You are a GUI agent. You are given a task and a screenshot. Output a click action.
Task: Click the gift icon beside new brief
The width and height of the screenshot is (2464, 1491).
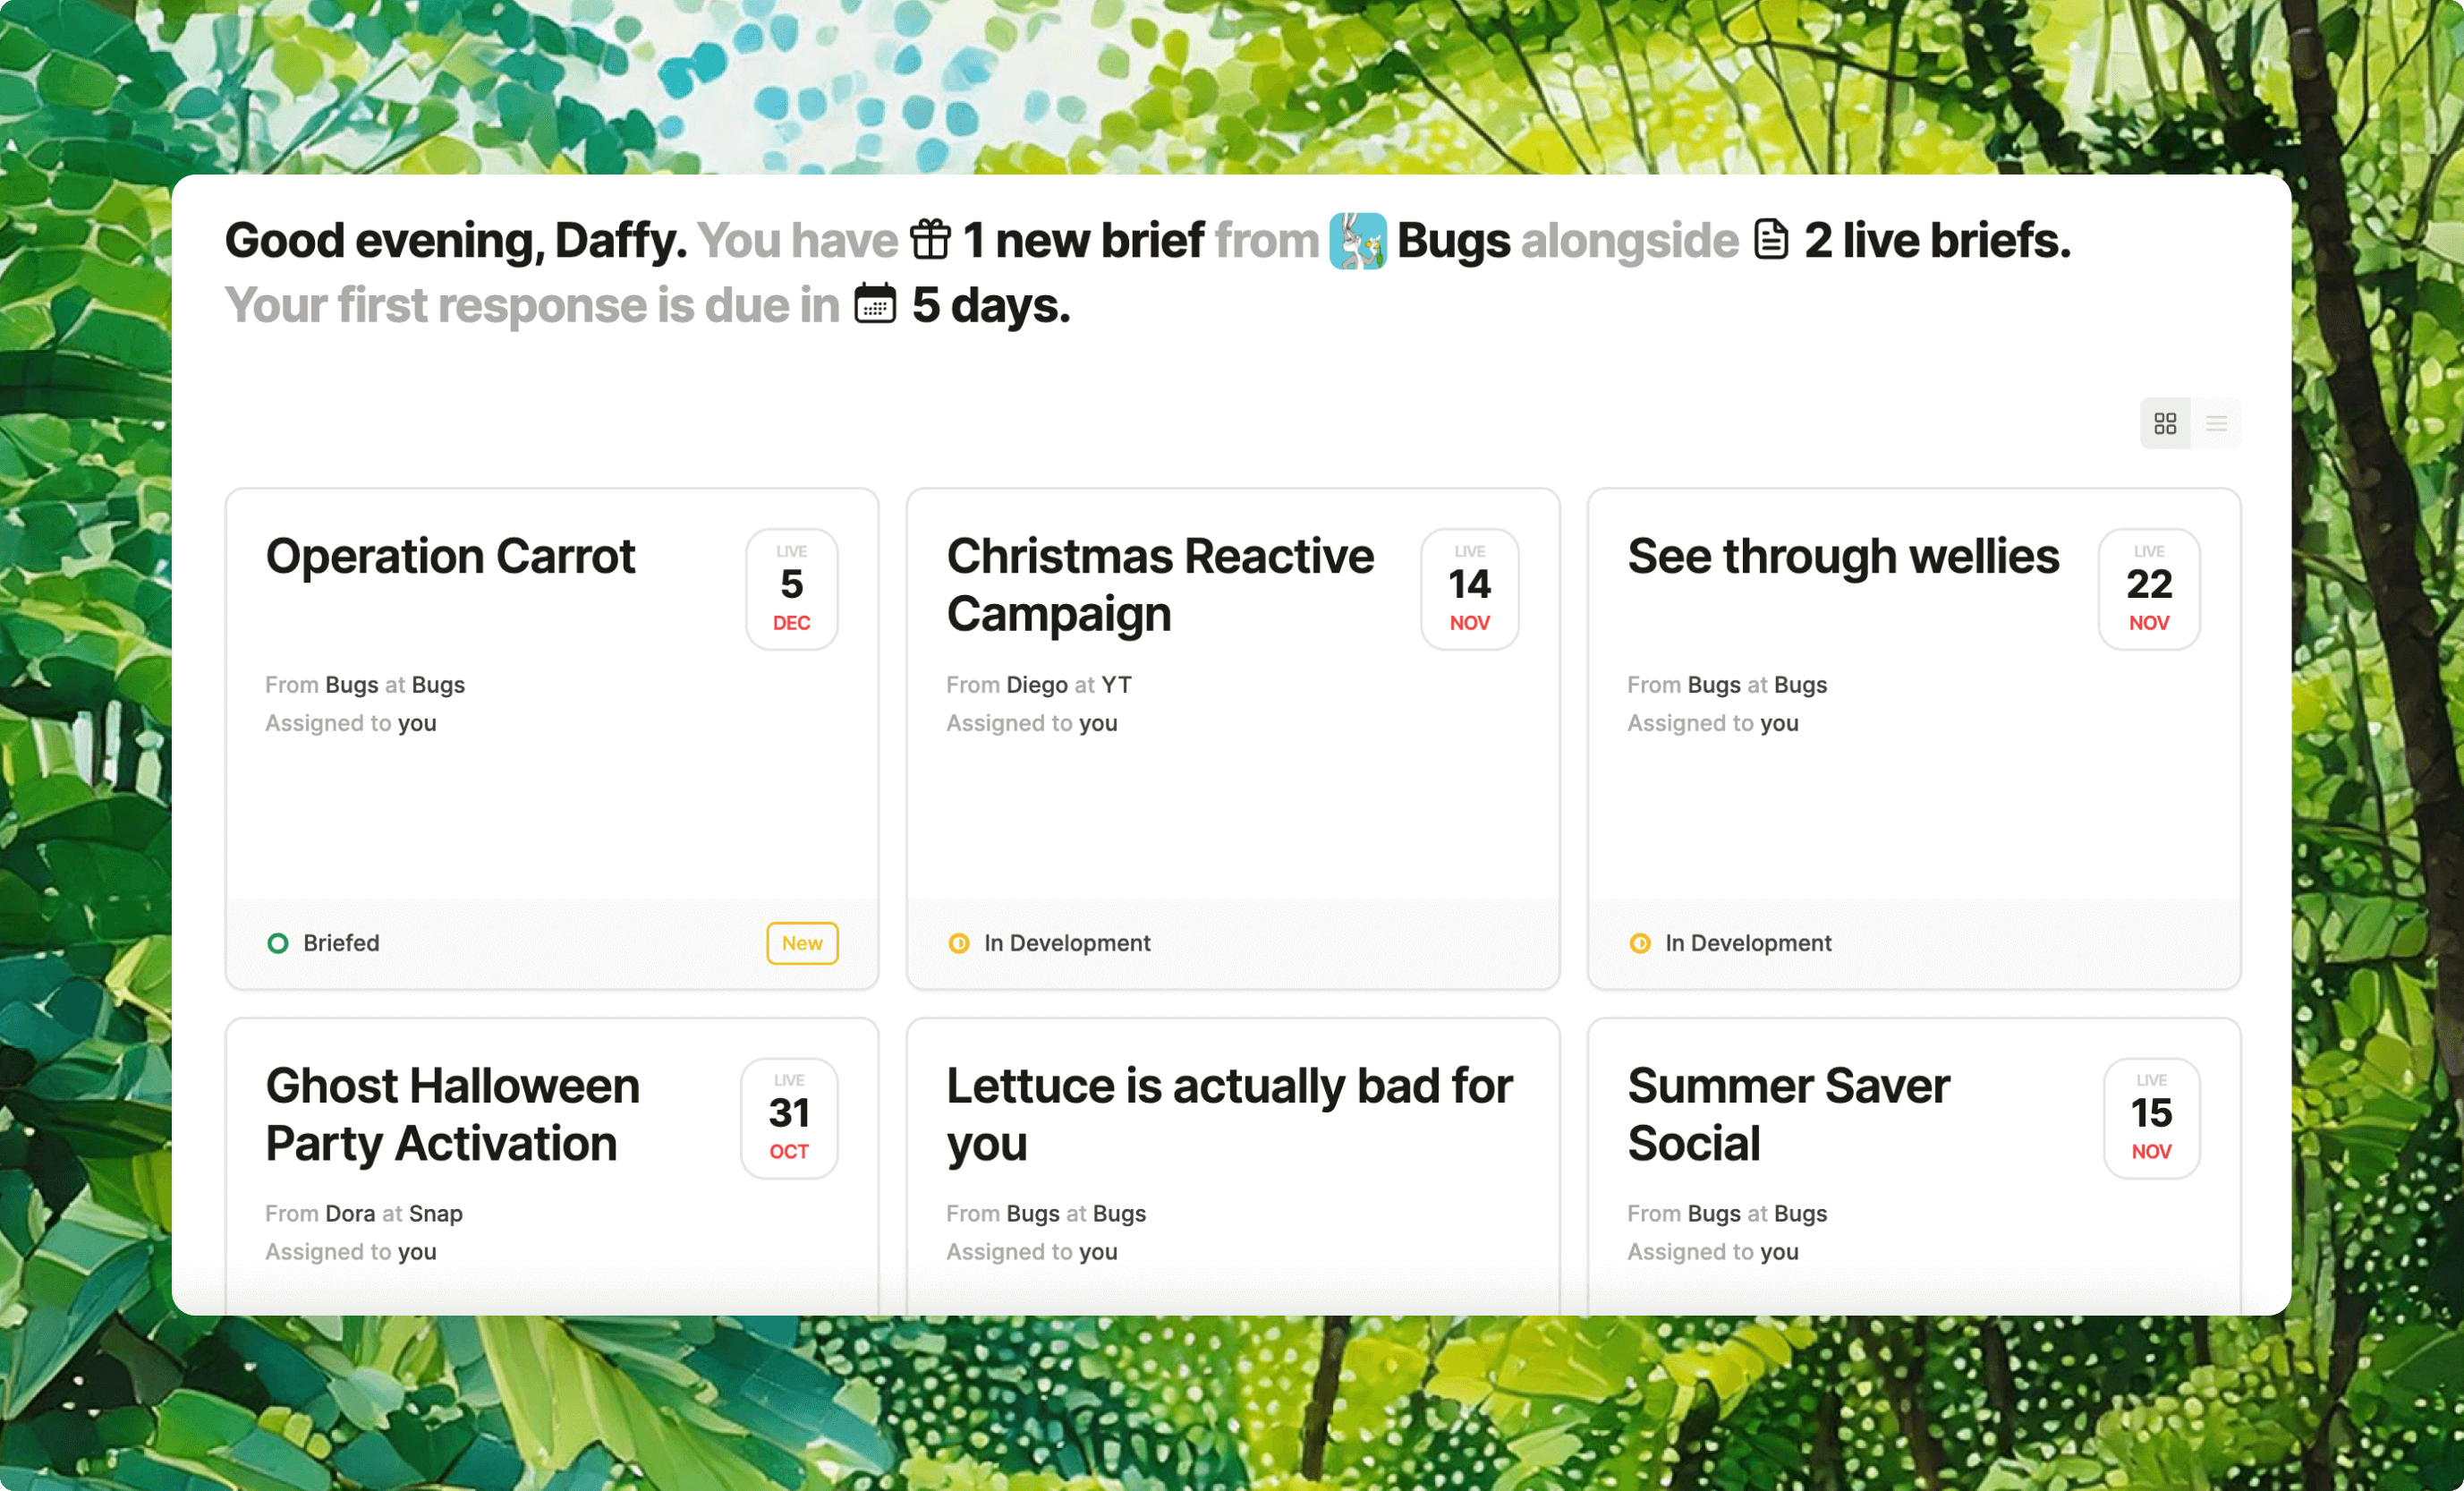[930, 240]
